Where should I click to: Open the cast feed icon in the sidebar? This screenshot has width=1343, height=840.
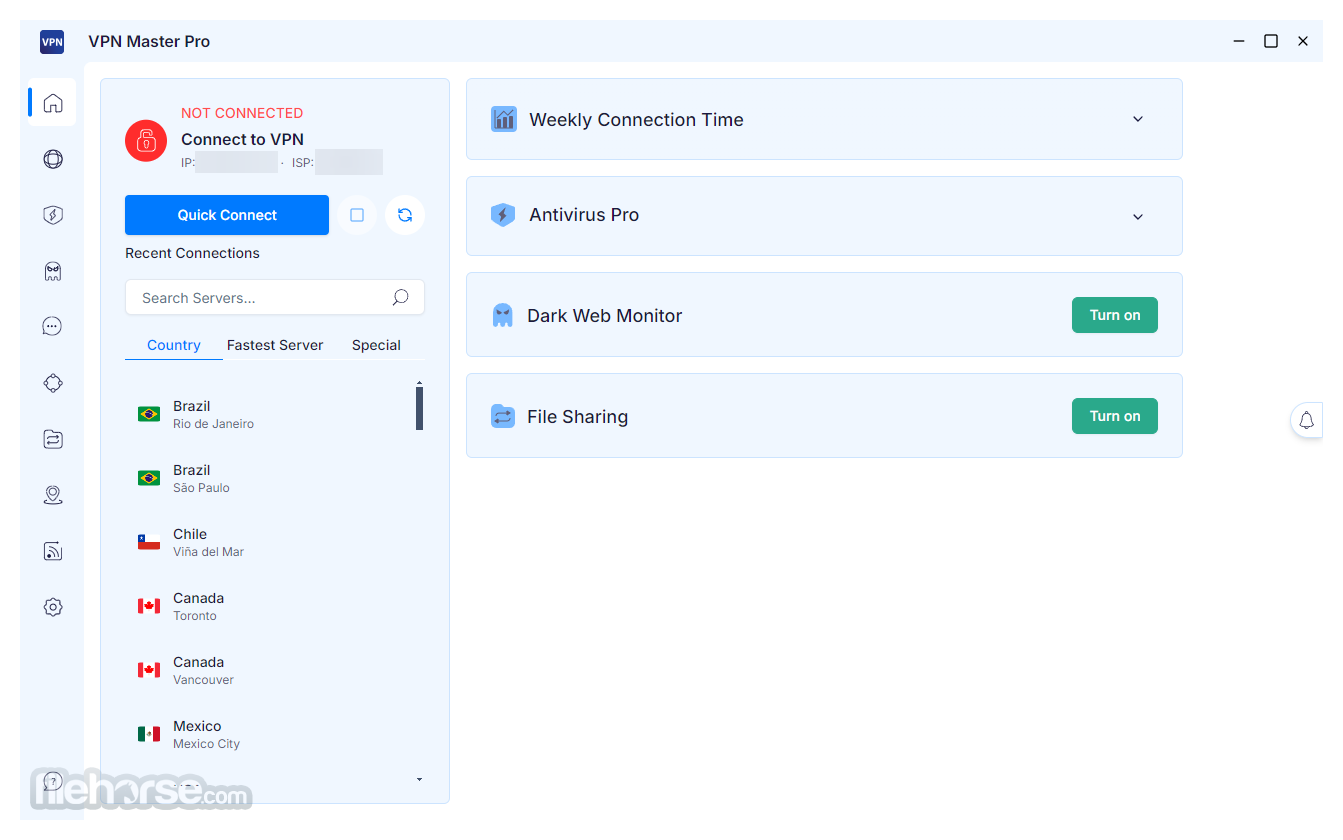click(x=53, y=551)
